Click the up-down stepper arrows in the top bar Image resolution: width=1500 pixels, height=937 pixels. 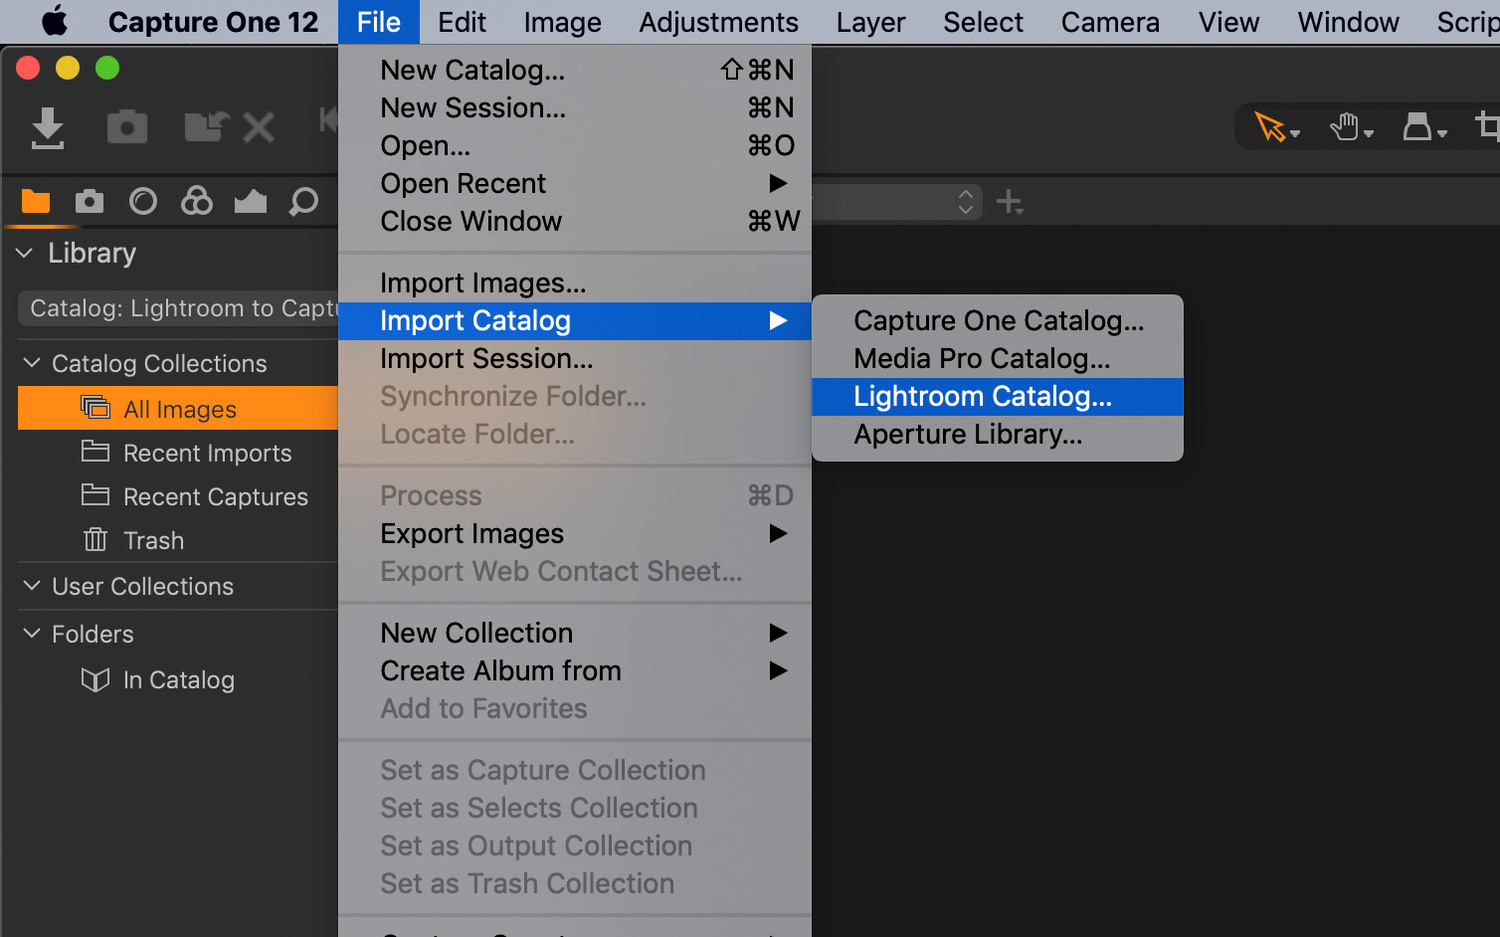point(965,202)
